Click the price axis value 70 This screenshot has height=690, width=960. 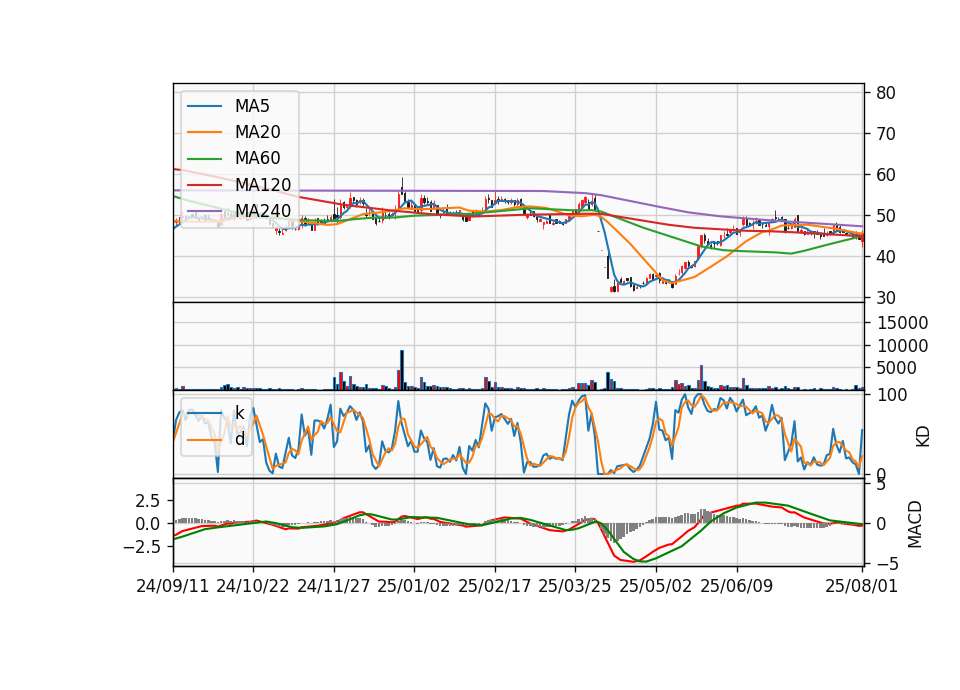click(886, 134)
